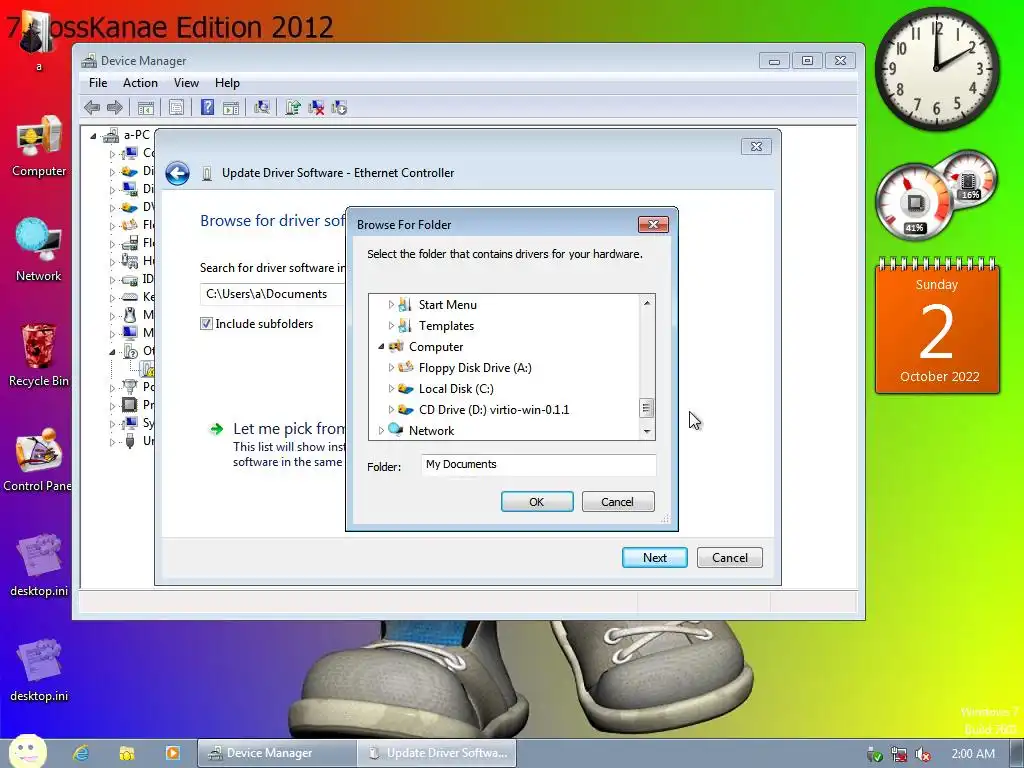
Task: Click Scan for hardware changes toolbar icon
Action: (262, 107)
